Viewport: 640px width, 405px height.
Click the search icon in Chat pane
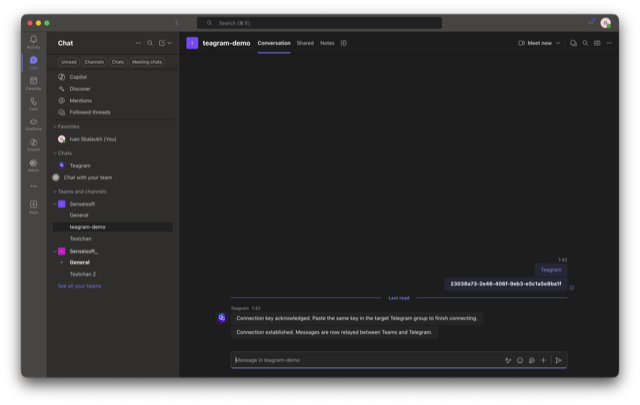click(x=150, y=43)
